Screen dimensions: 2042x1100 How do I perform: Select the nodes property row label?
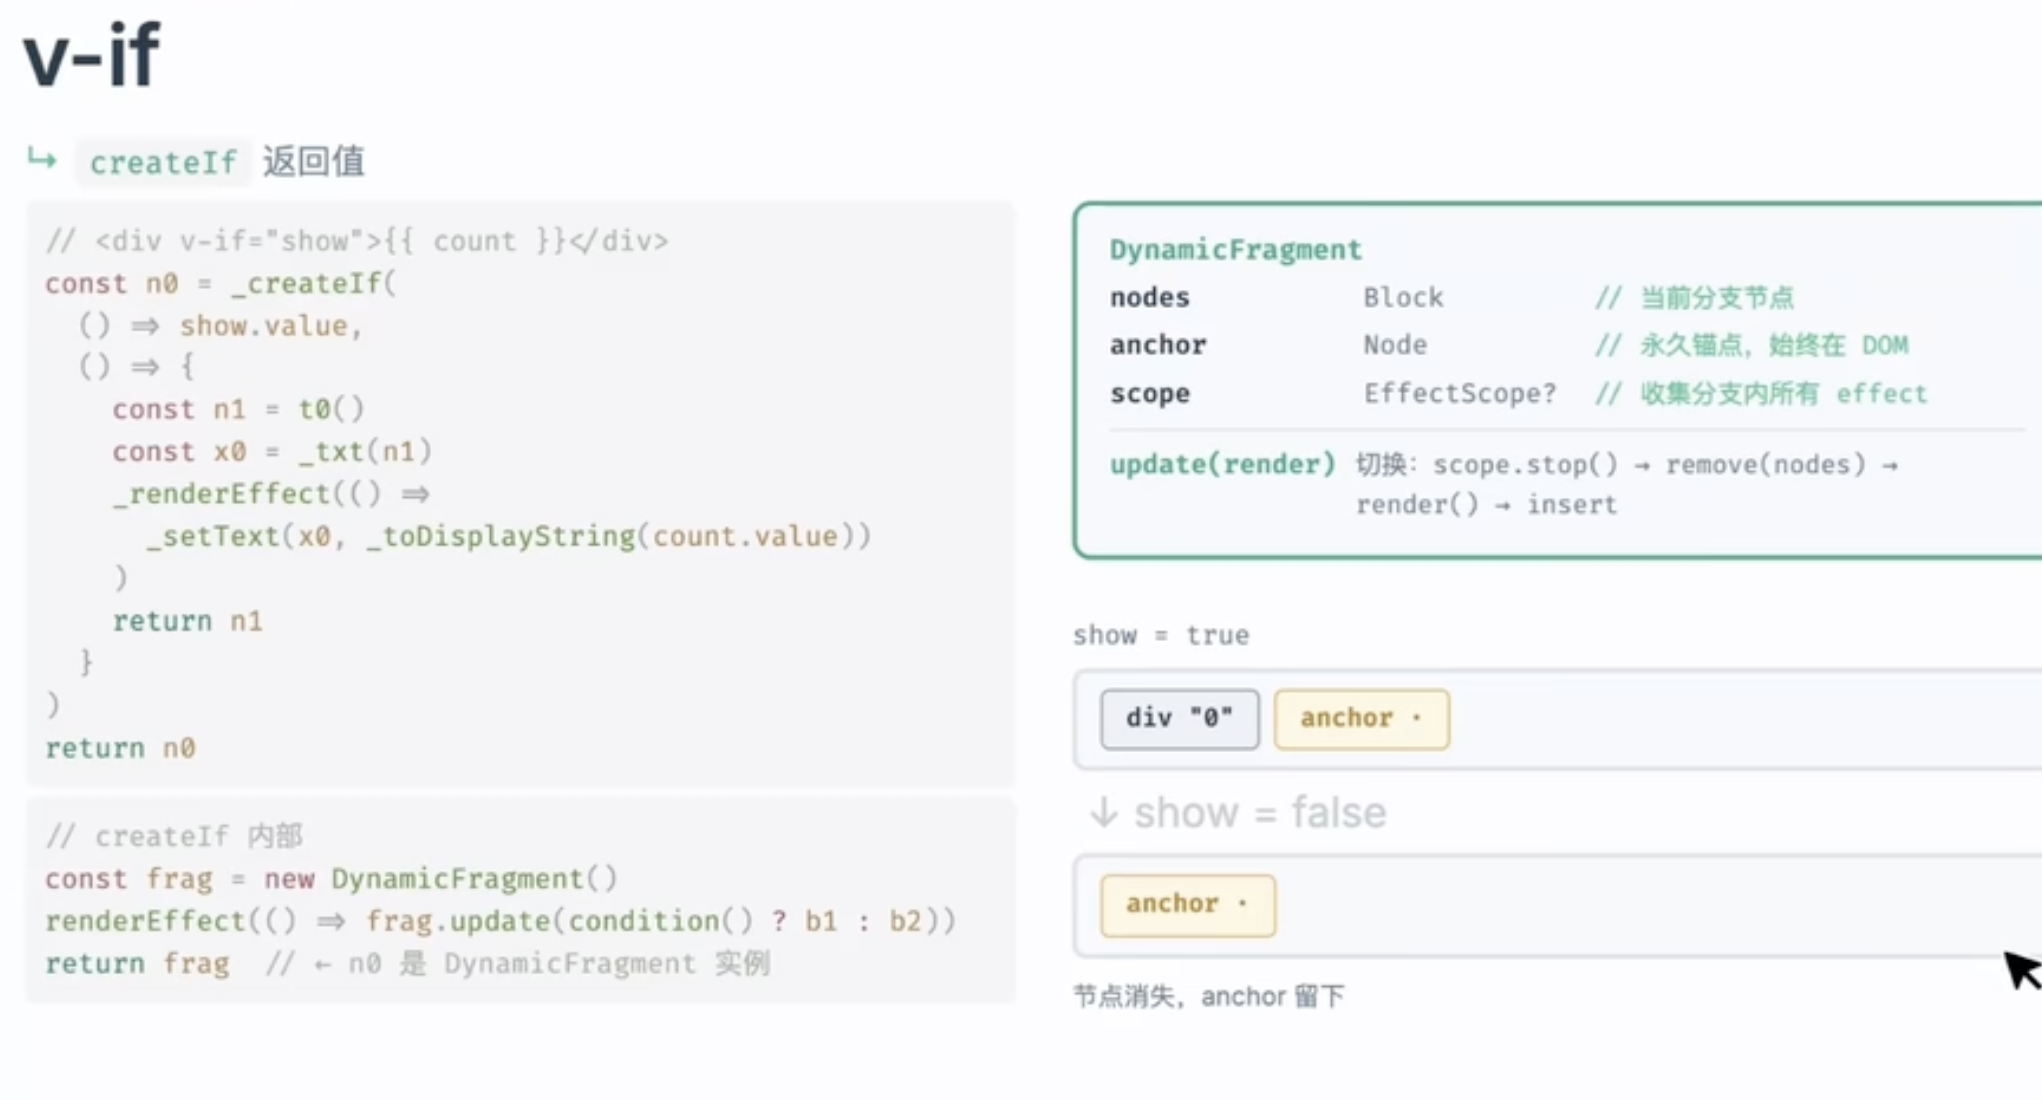(x=1149, y=297)
